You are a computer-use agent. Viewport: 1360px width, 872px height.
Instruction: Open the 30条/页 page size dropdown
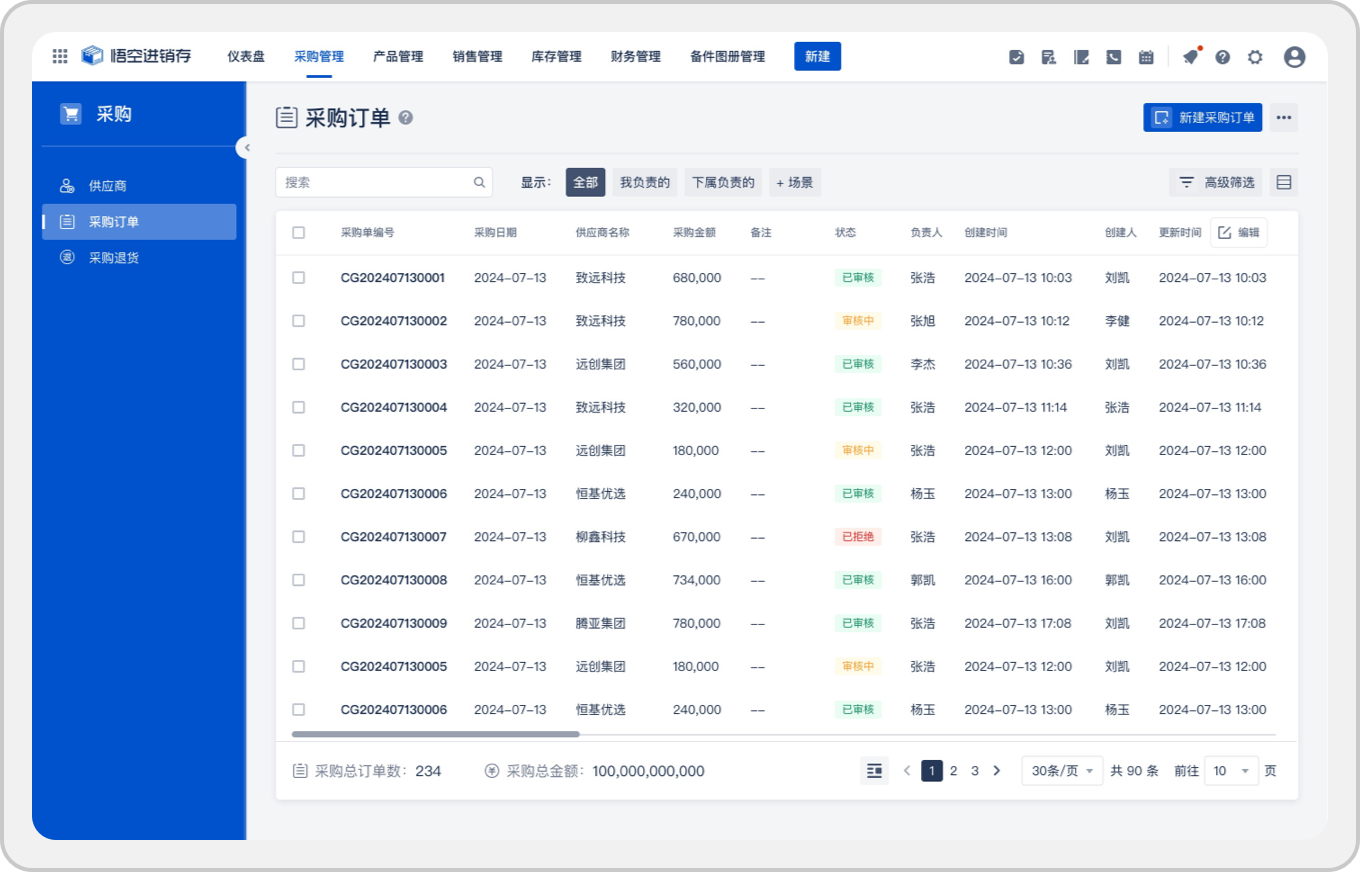[x=1062, y=771]
